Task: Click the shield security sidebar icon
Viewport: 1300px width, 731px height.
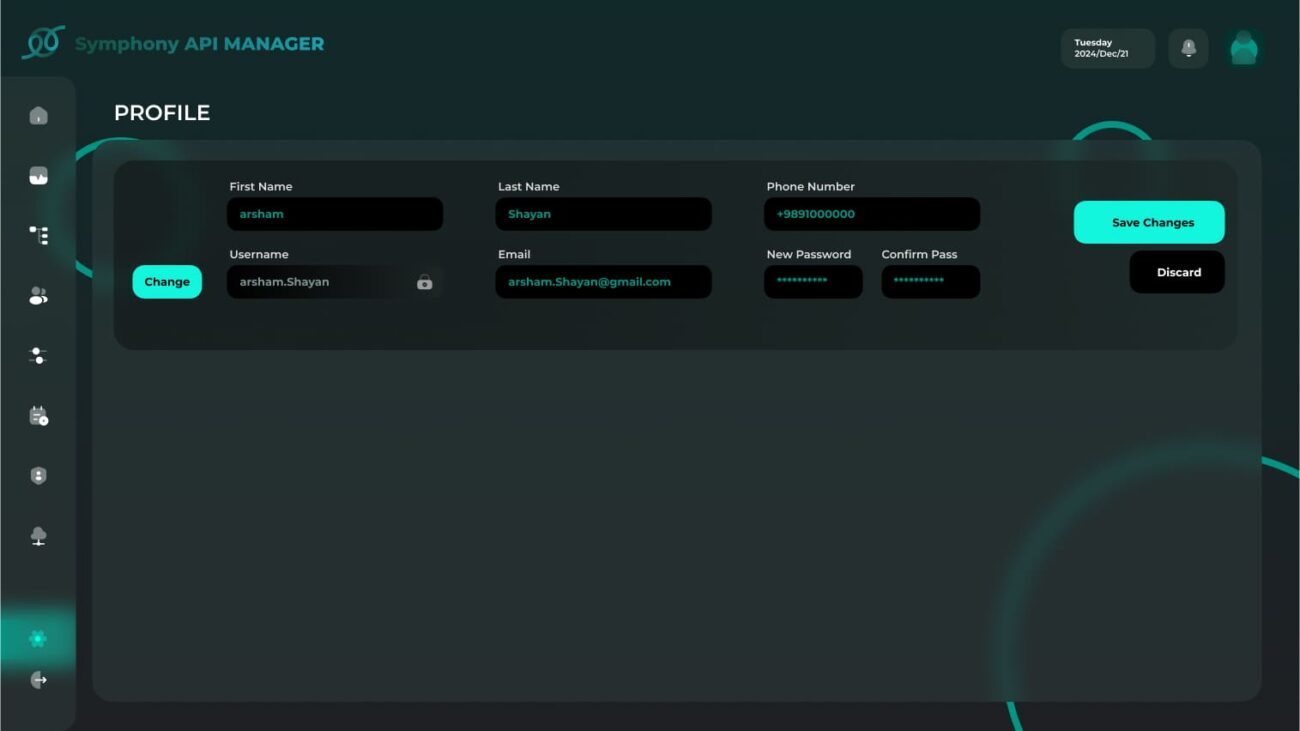Action: 38,476
